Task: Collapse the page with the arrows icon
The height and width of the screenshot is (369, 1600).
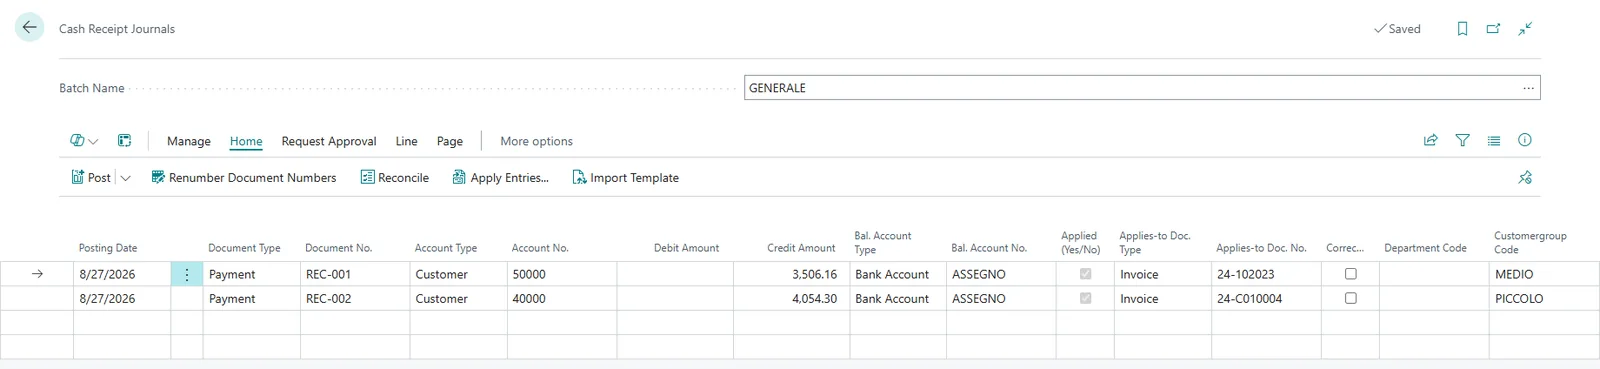Action: tap(1525, 29)
